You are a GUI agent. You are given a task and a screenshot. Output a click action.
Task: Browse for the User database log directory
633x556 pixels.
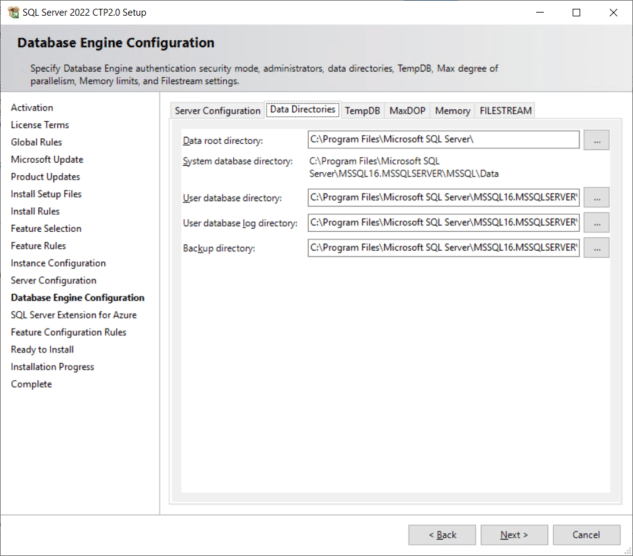coord(597,223)
